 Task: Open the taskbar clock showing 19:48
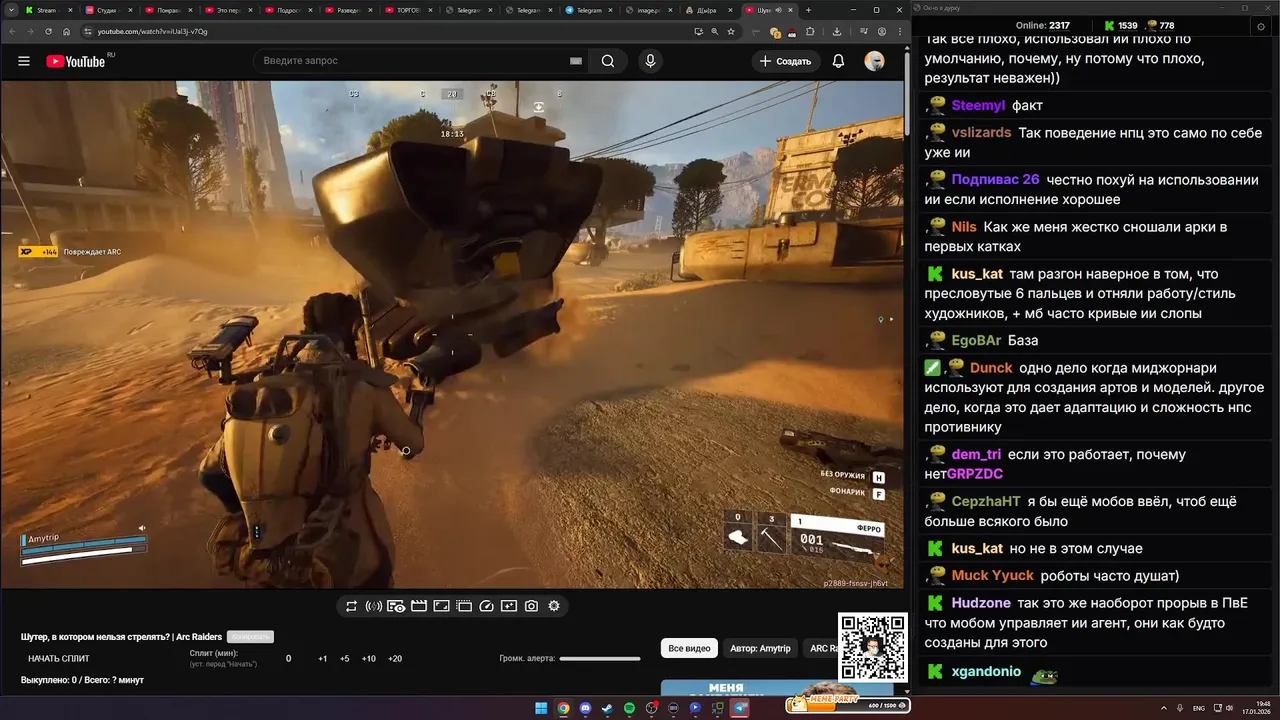1257,708
